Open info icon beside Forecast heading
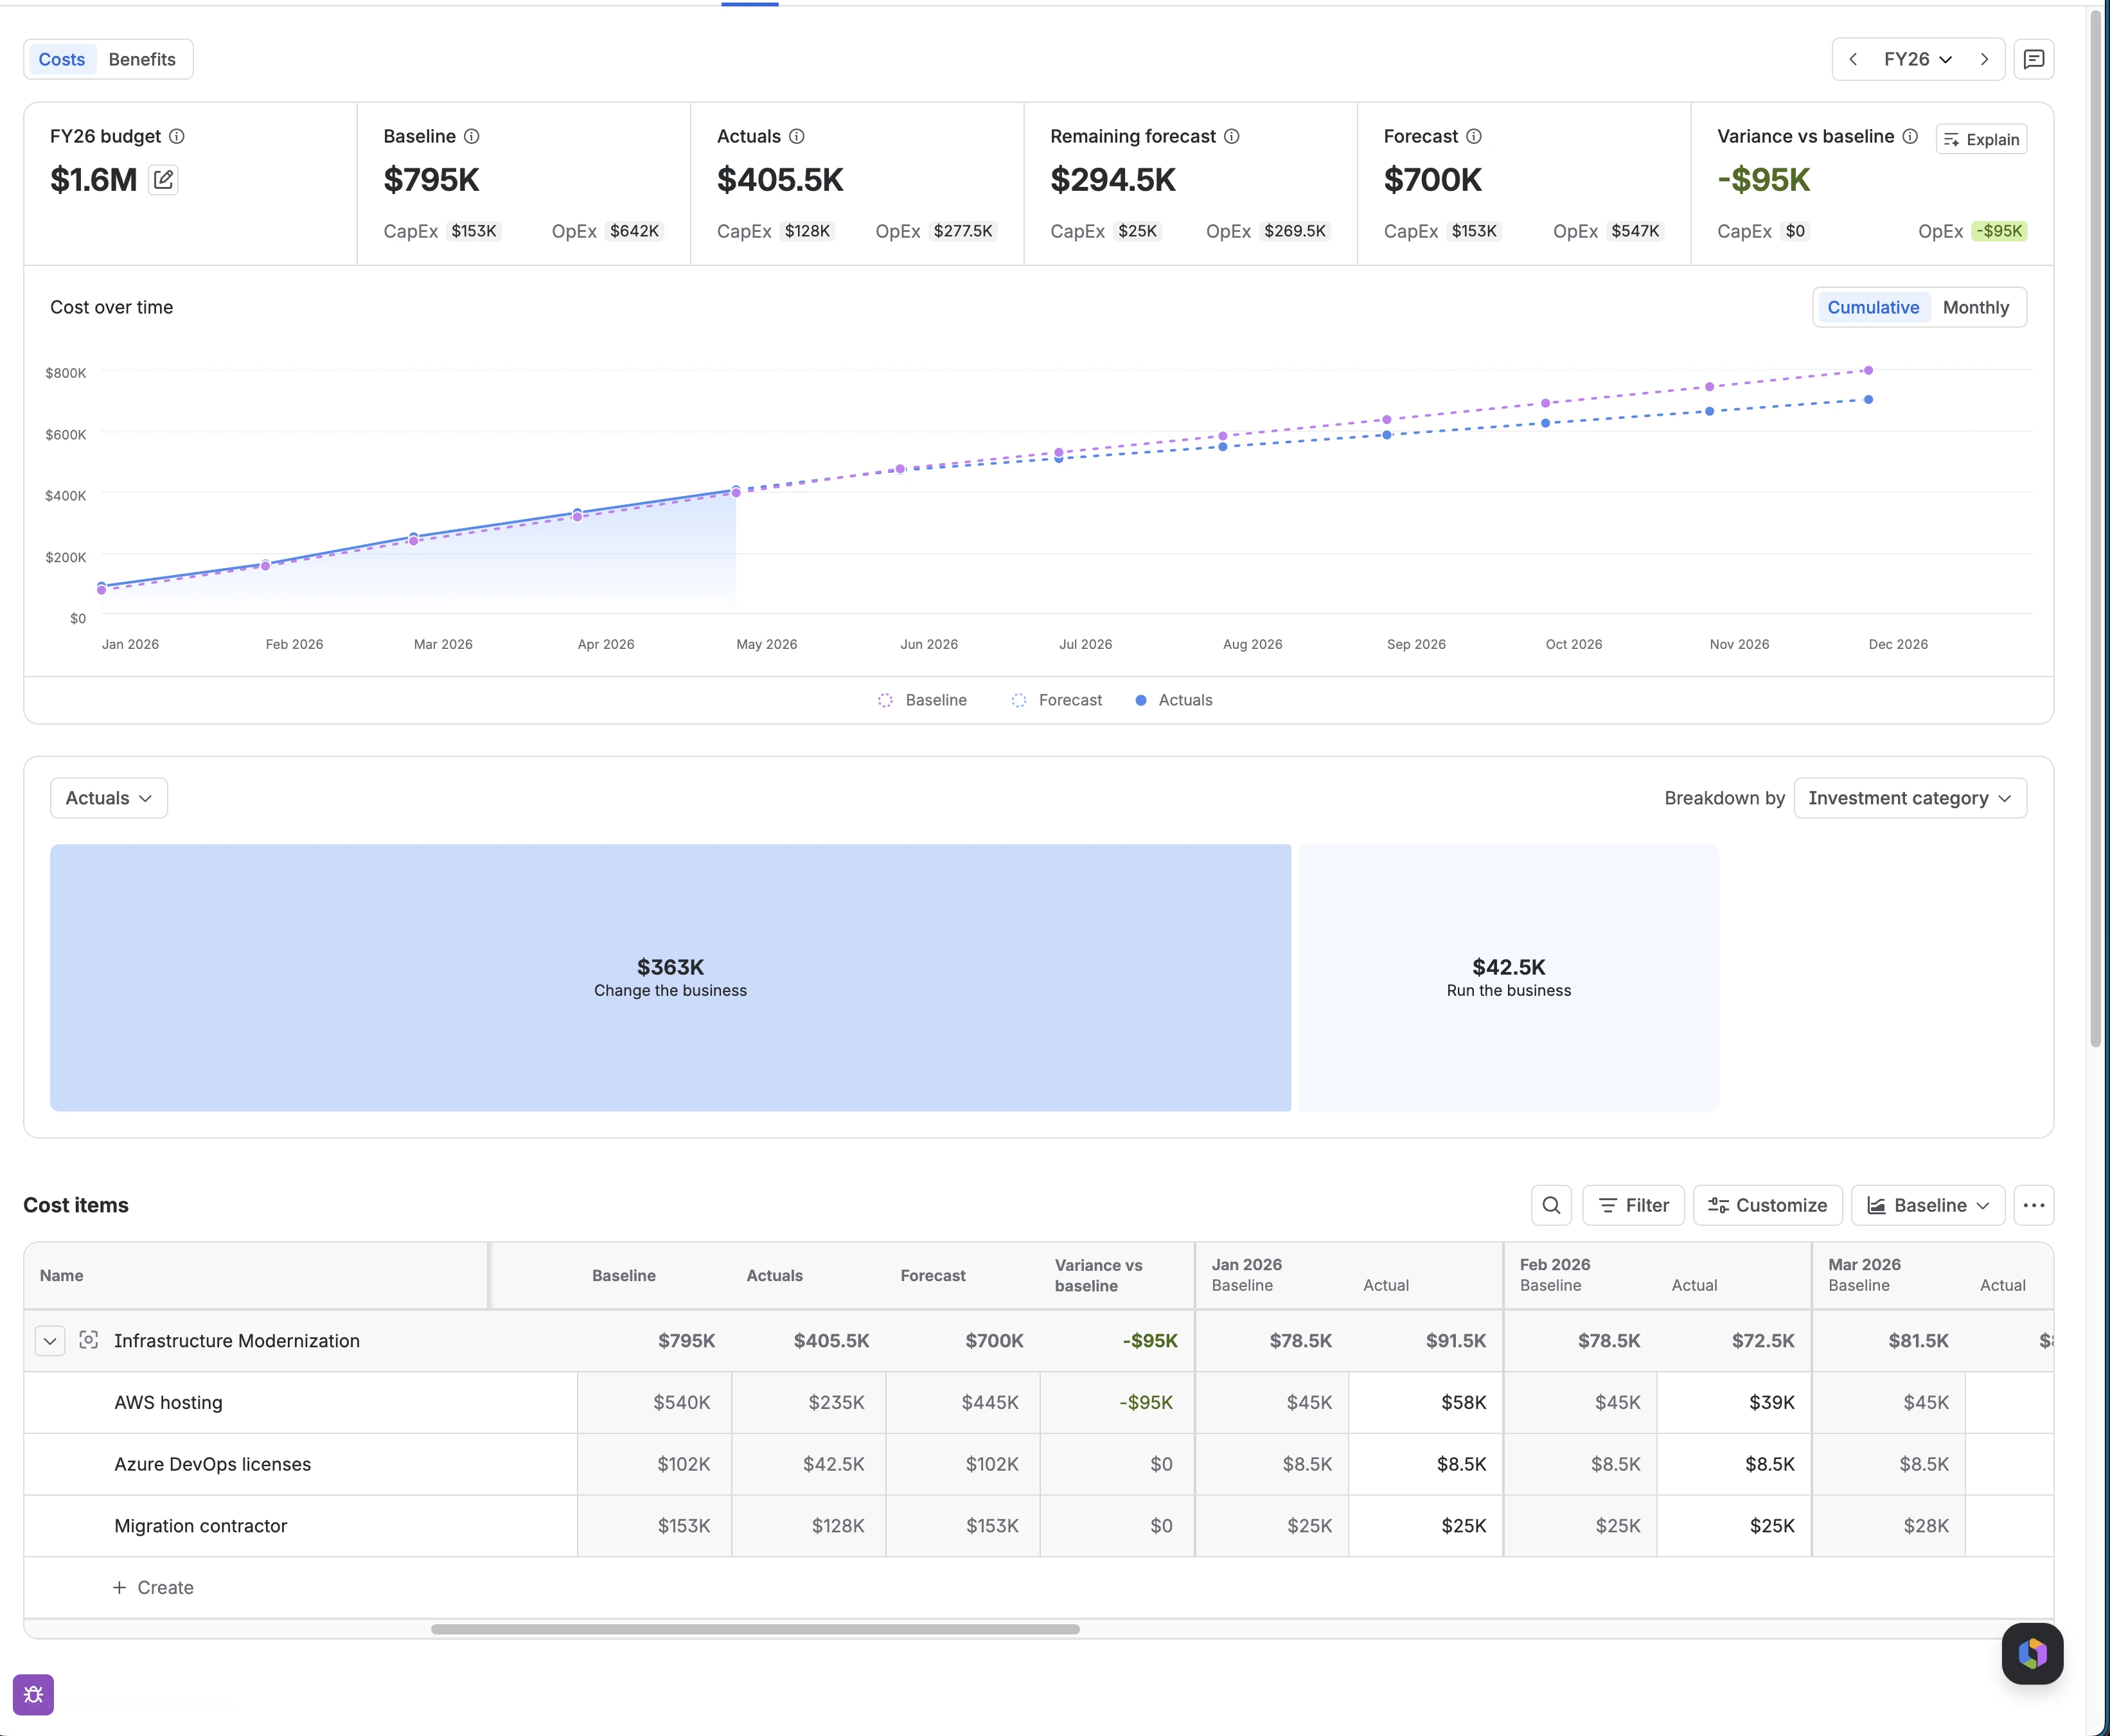The height and width of the screenshot is (1736, 2110). click(1474, 136)
